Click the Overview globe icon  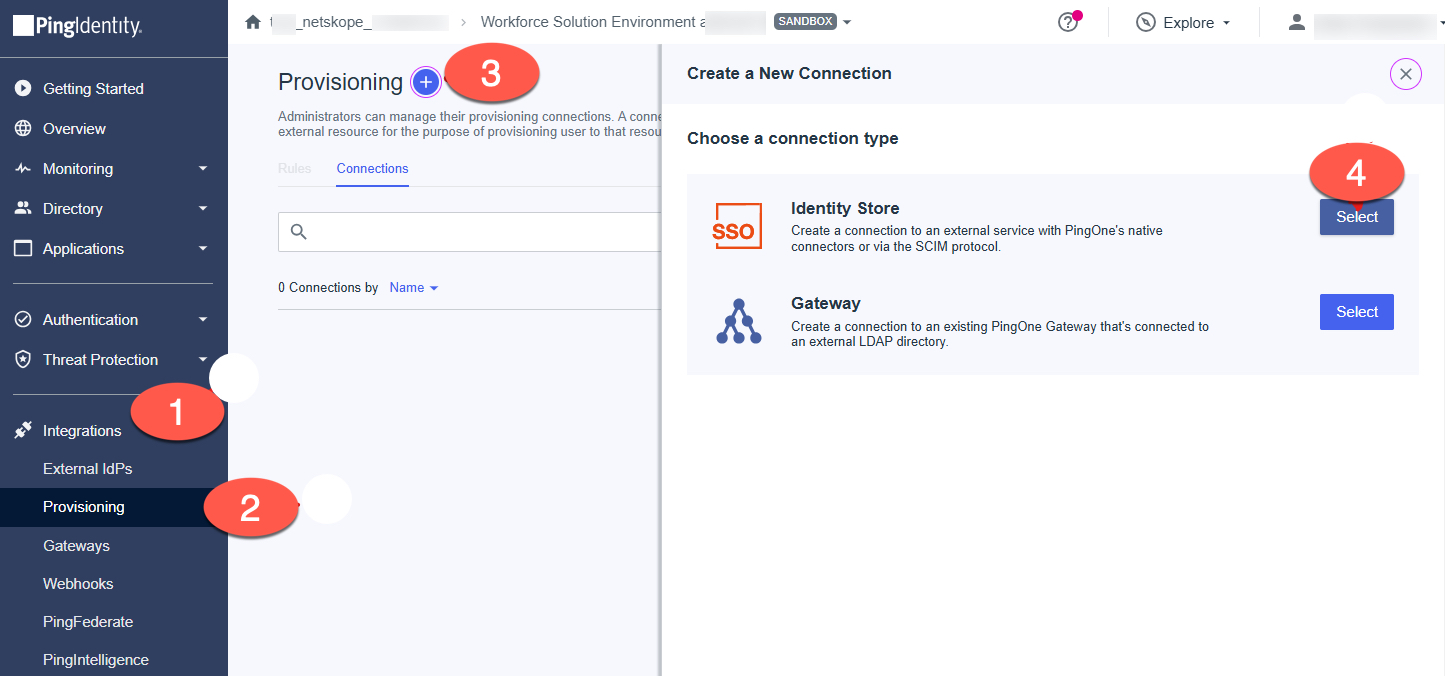23,129
